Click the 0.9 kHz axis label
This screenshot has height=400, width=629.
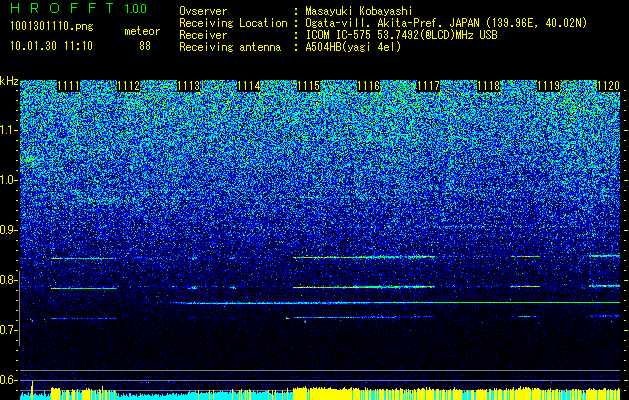(9, 230)
